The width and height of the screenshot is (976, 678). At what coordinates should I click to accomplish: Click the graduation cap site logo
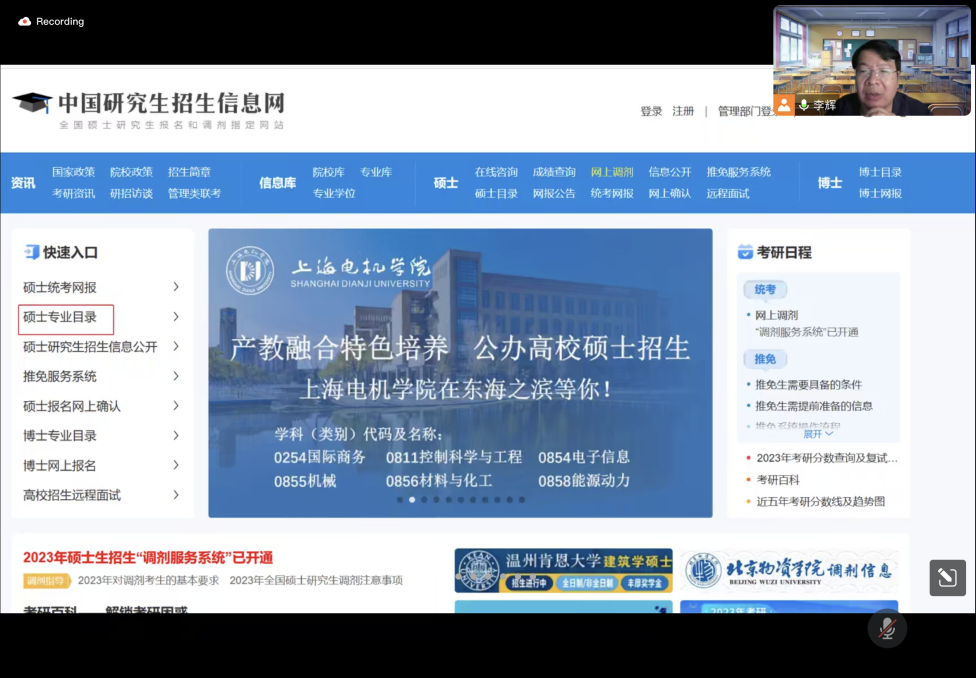coord(32,103)
